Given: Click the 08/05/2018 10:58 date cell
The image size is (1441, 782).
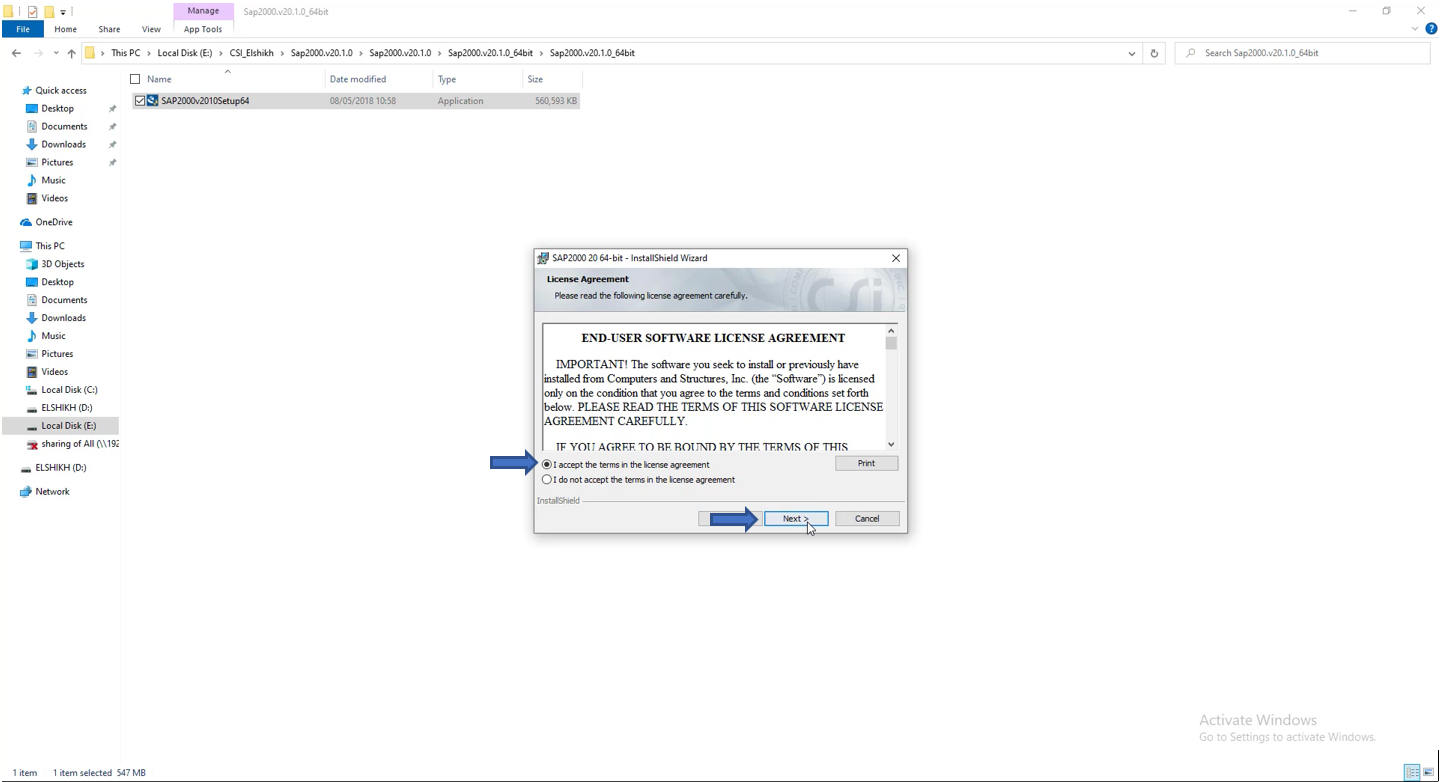Looking at the screenshot, I should tap(363, 101).
